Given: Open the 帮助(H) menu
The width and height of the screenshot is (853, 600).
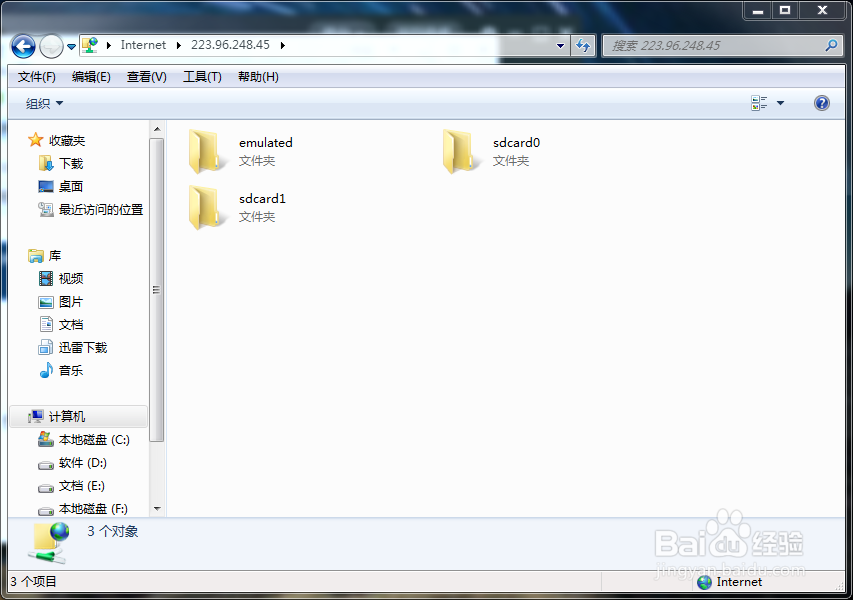Looking at the screenshot, I should pos(258,77).
